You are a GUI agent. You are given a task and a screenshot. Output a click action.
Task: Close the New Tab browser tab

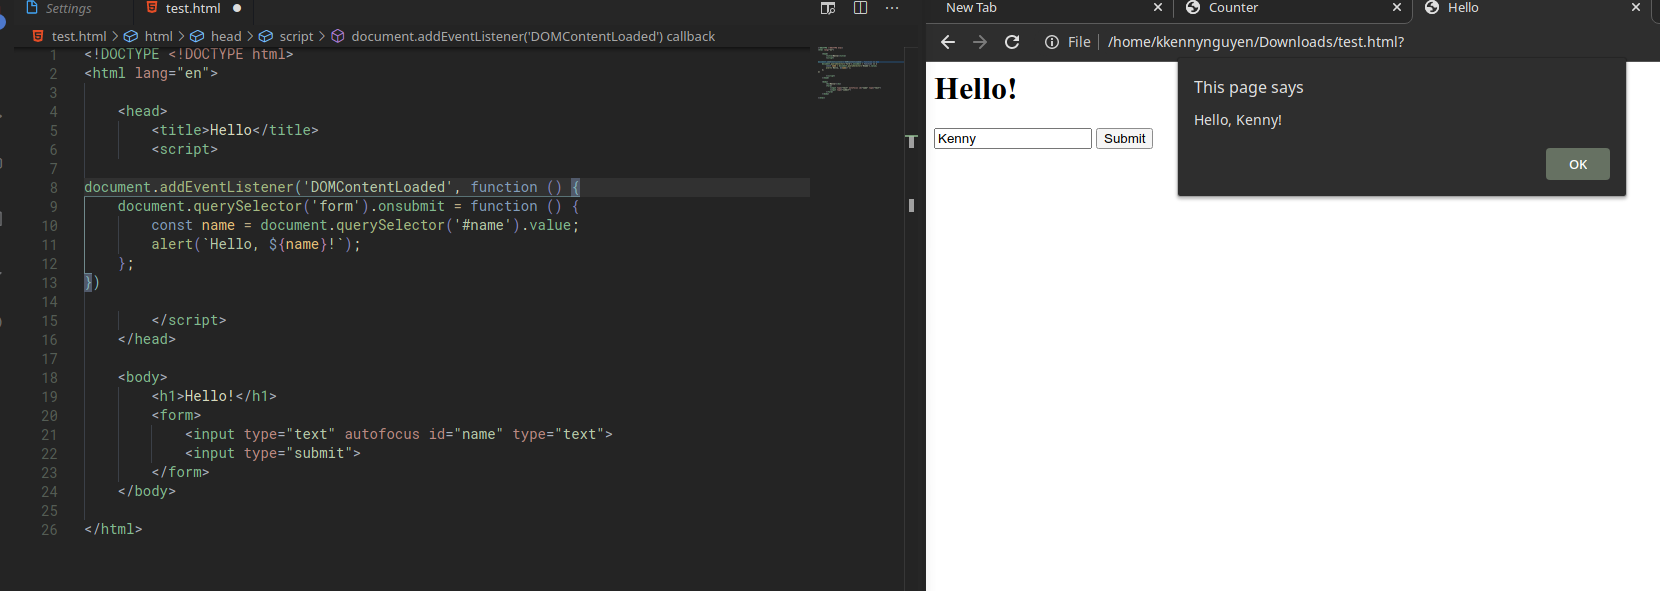pyautogui.click(x=1158, y=8)
